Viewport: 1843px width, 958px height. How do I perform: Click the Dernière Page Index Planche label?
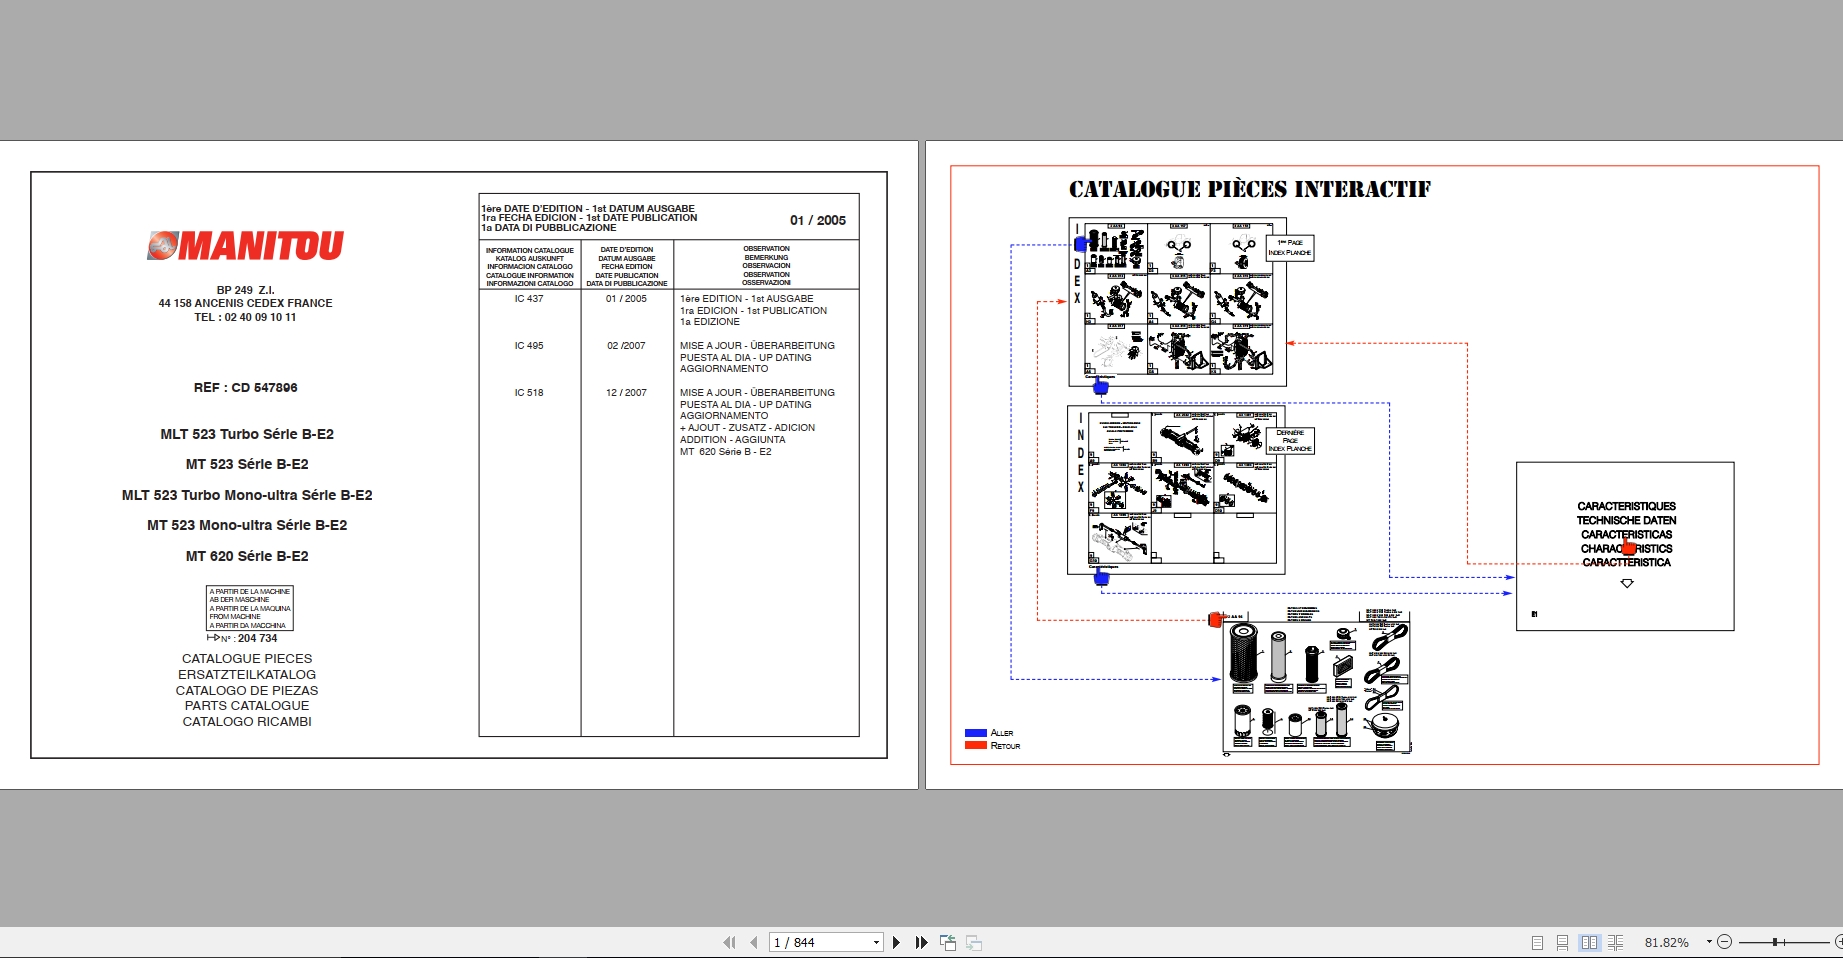1290,441
